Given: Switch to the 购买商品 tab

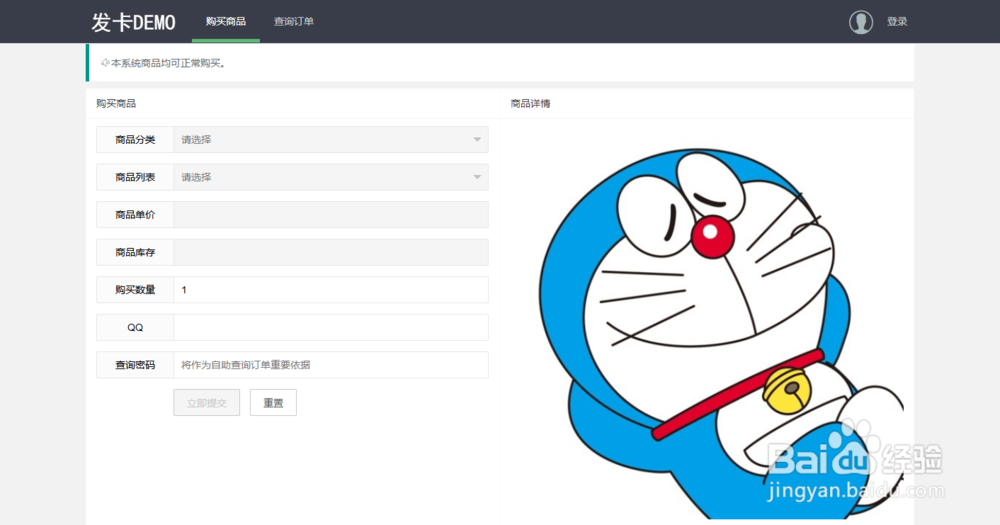Looking at the screenshot, I should click(x=226, y=22).
